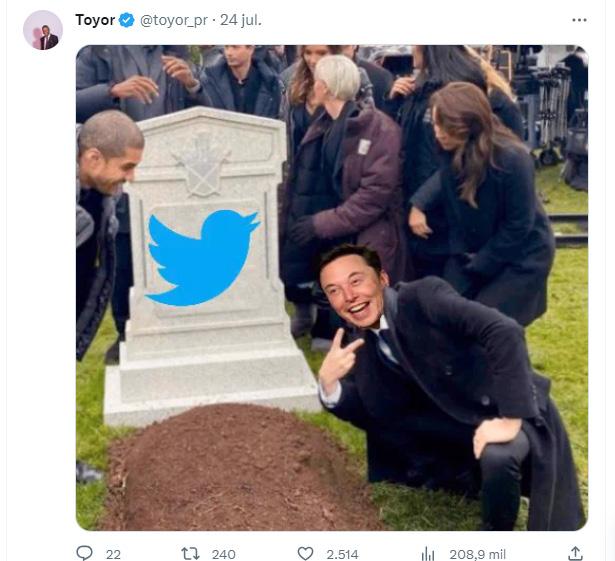Click the blue verified badge next to Toyor

127,20
